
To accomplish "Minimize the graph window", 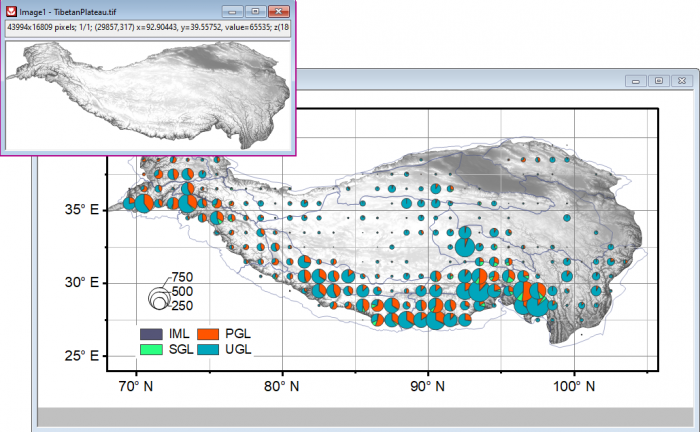I will pos(636,80).
